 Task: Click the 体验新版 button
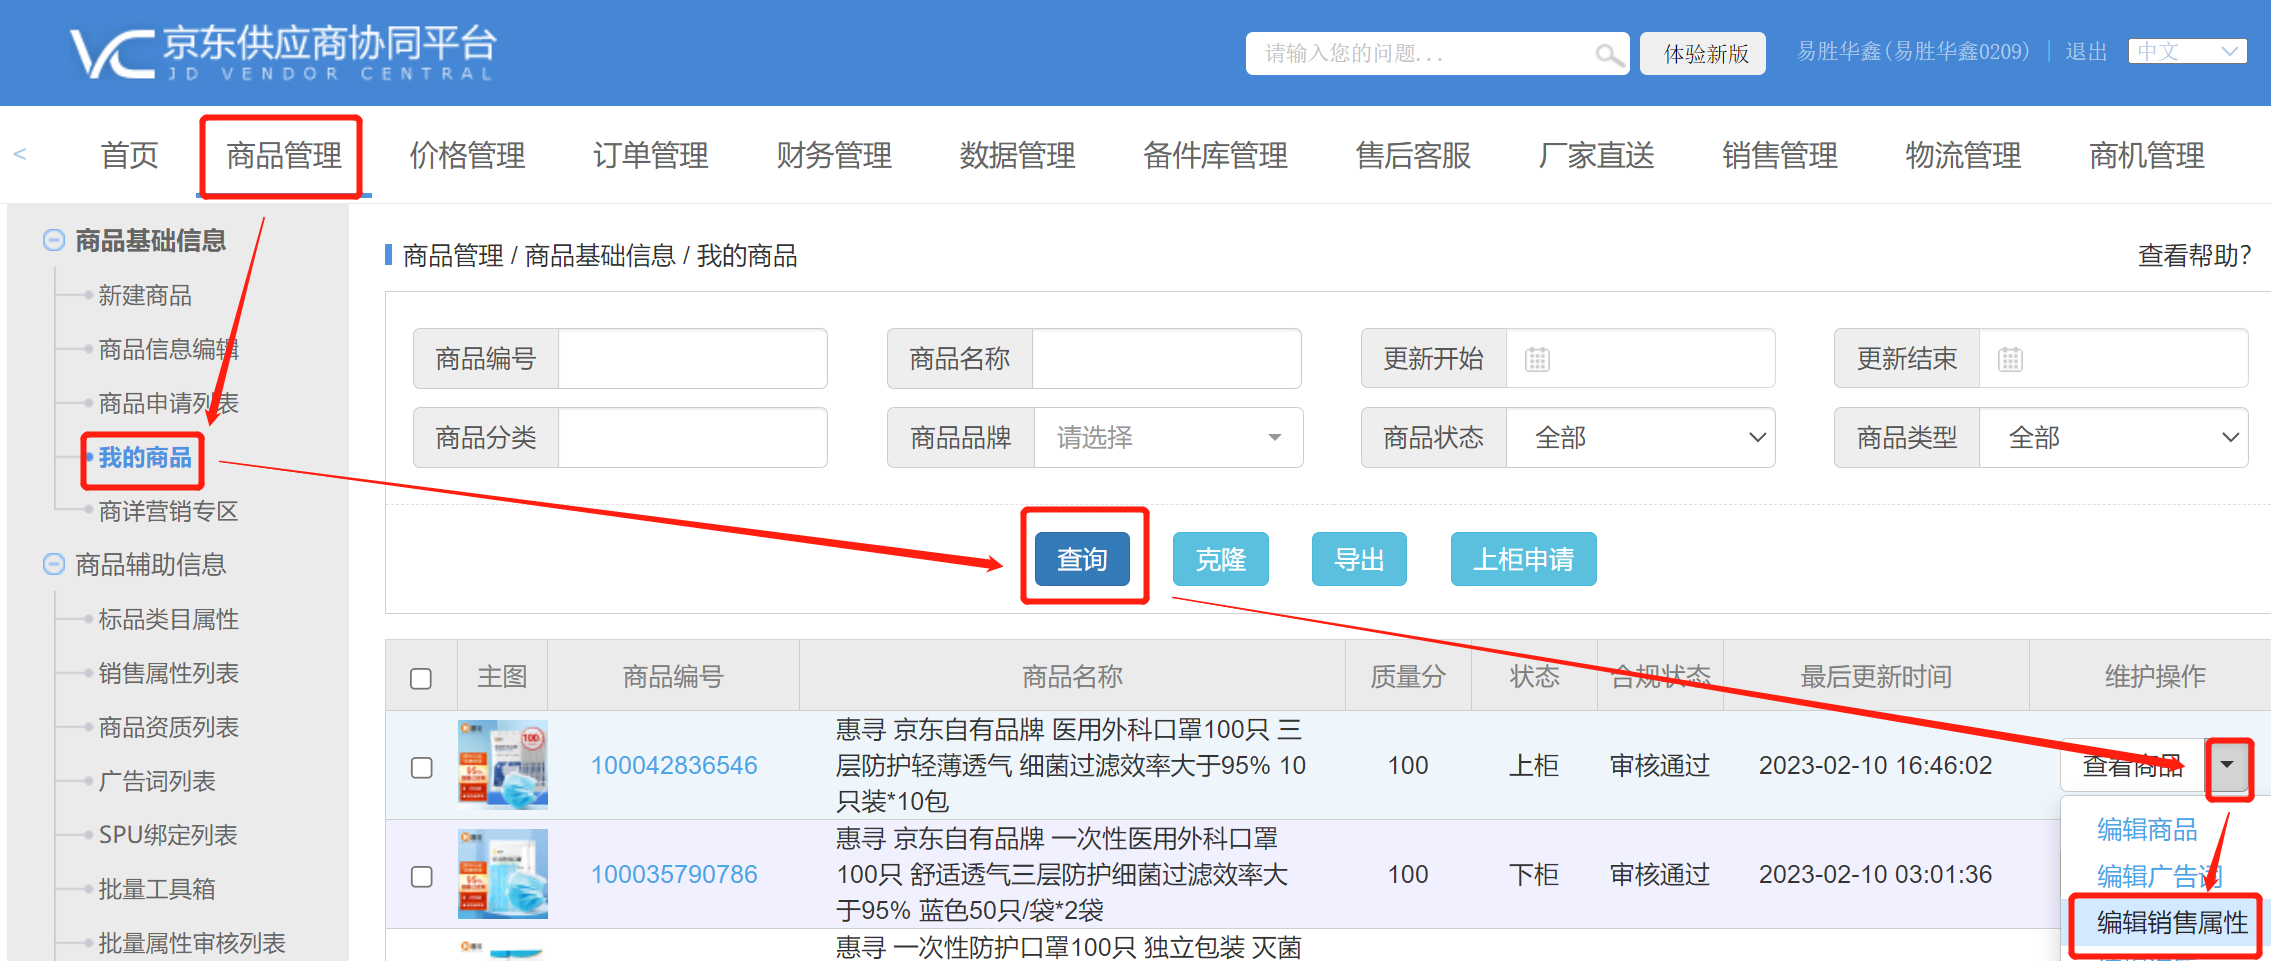pyautogui.click(x=1703, y=54)
